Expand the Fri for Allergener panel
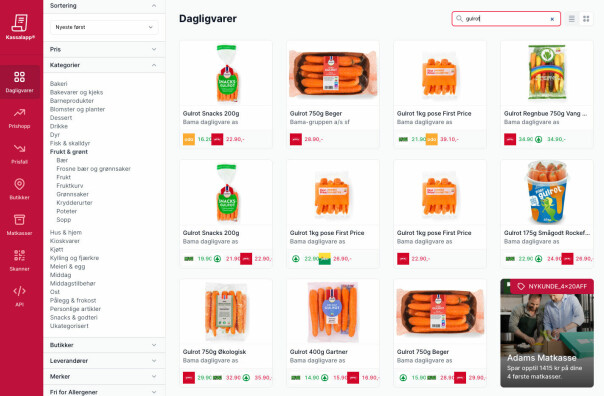604x396 pixels. pos(104,392)
